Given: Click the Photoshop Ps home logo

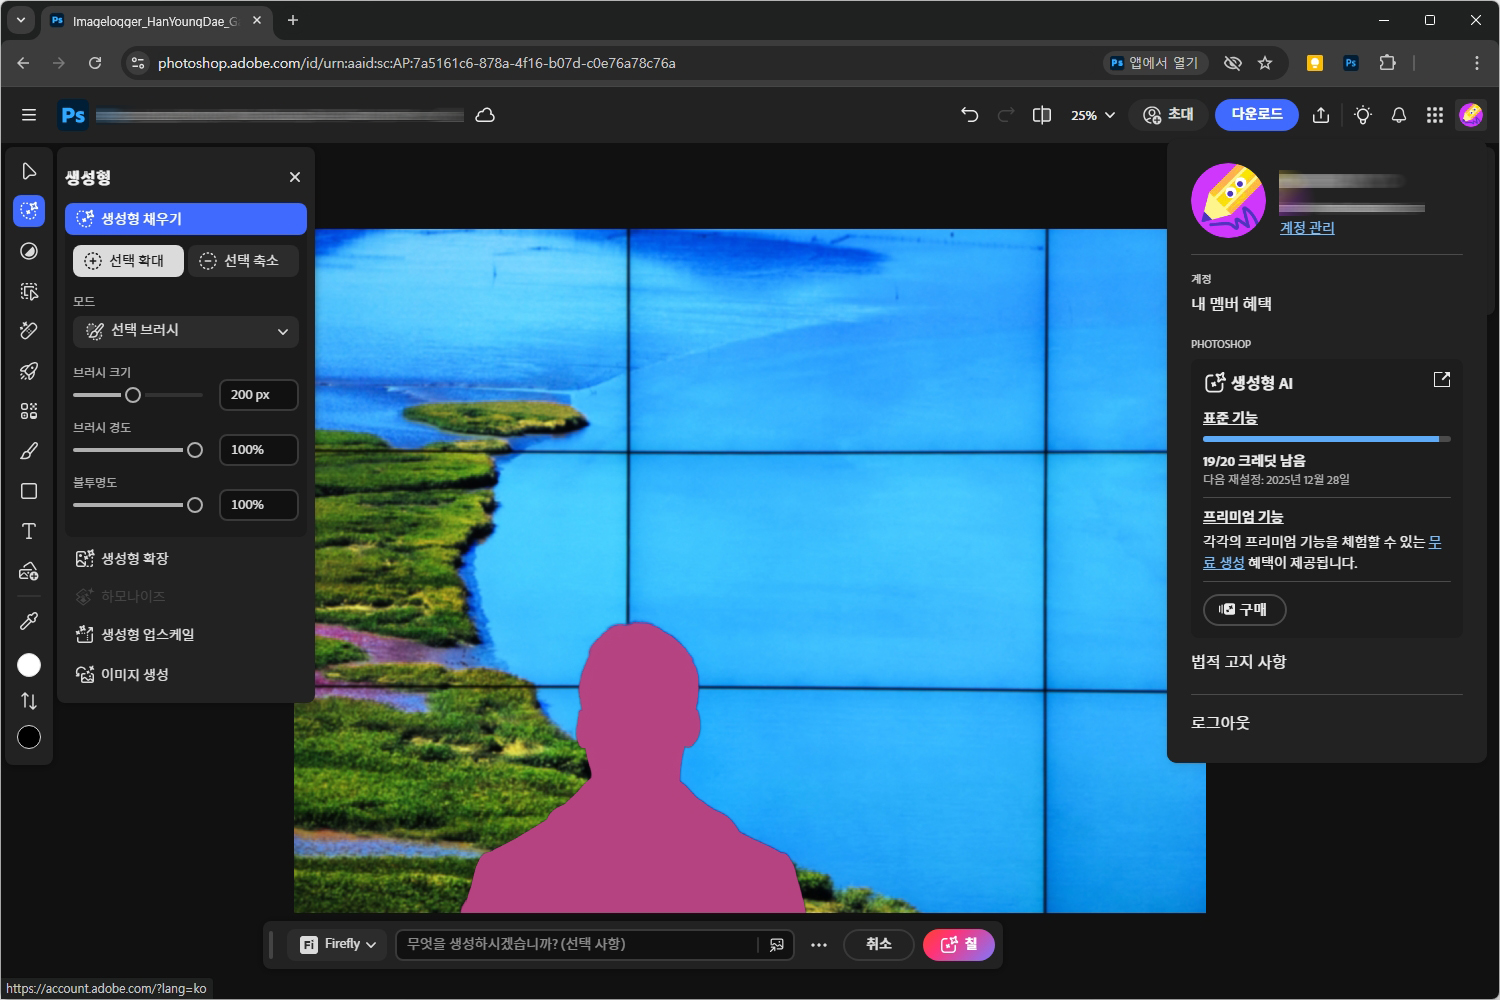Looking at the screenshot, I should point(73,115).
